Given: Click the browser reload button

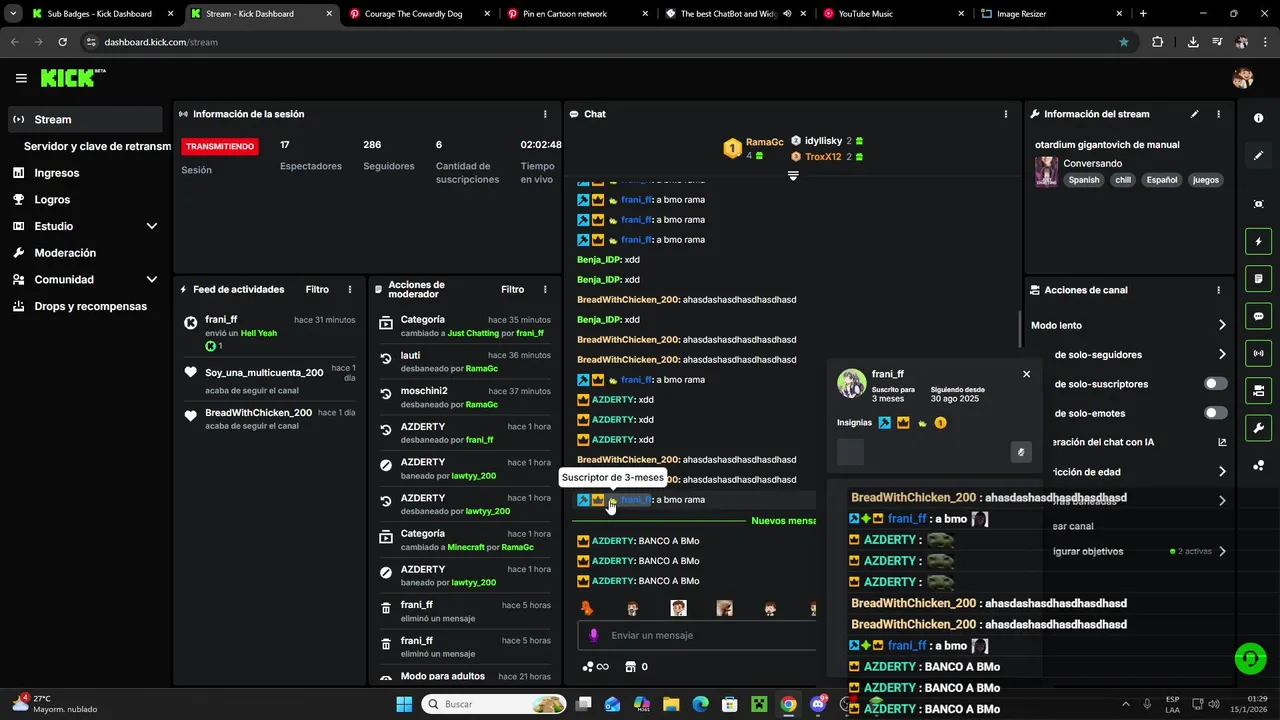Looking at the screenshot, I should pos(63,42).
